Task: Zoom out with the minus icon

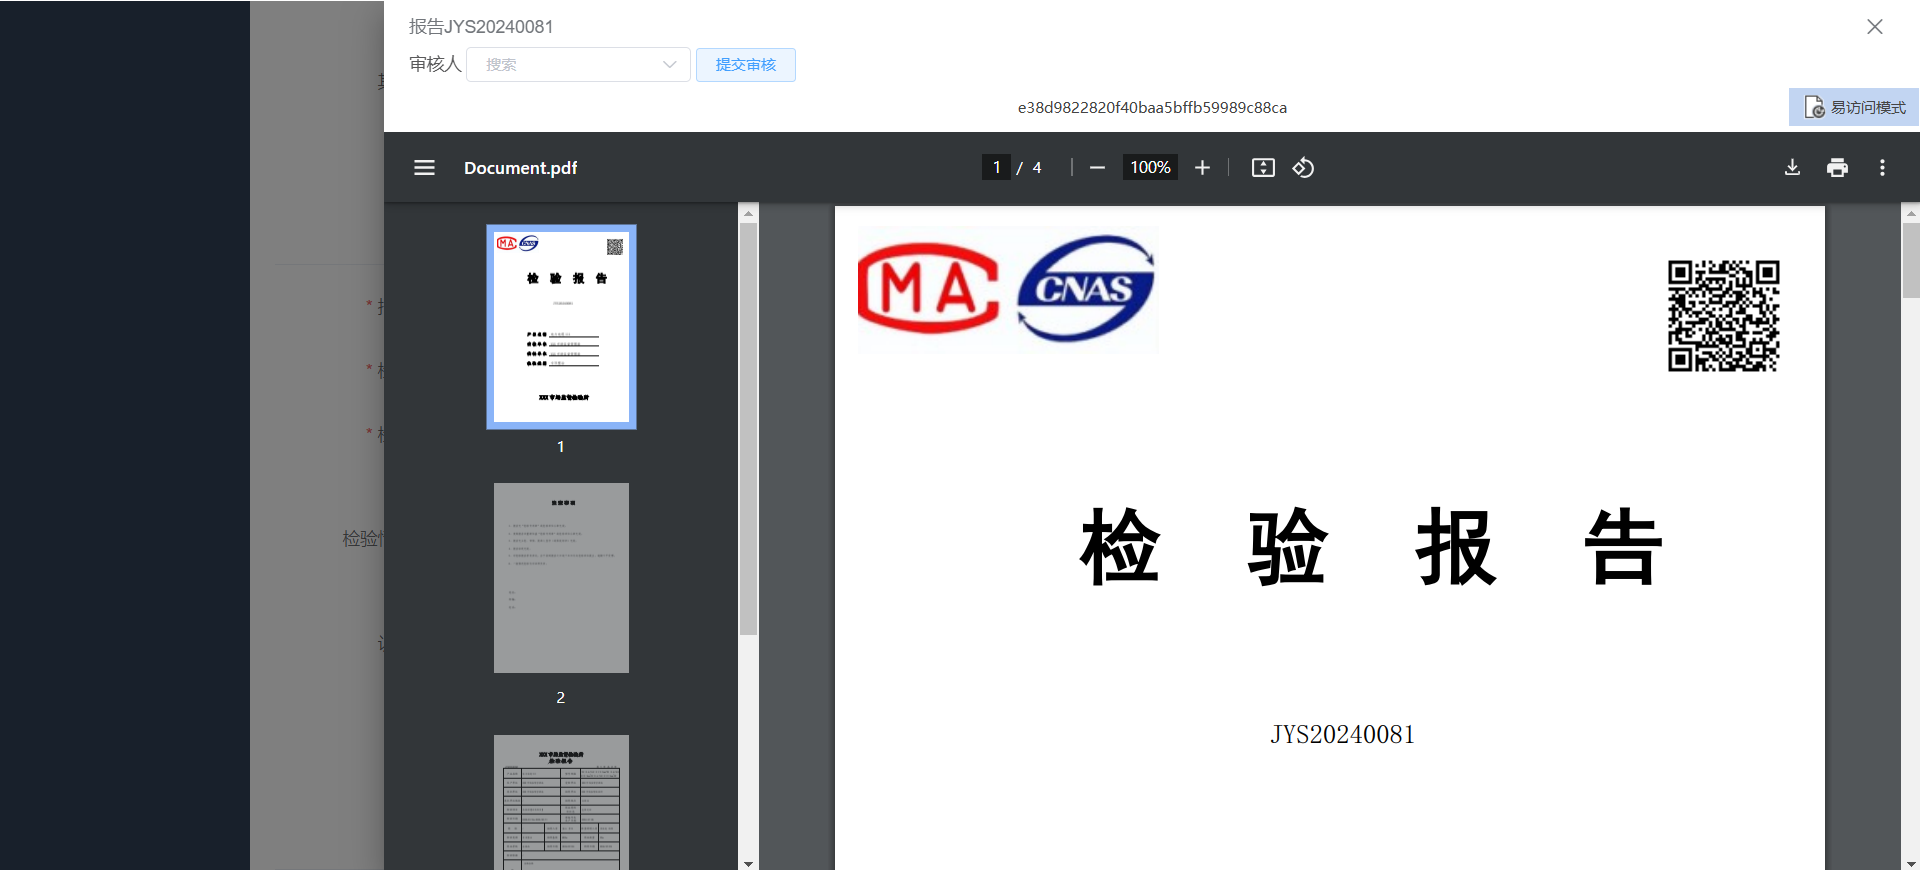Action: pos(1097,168)
